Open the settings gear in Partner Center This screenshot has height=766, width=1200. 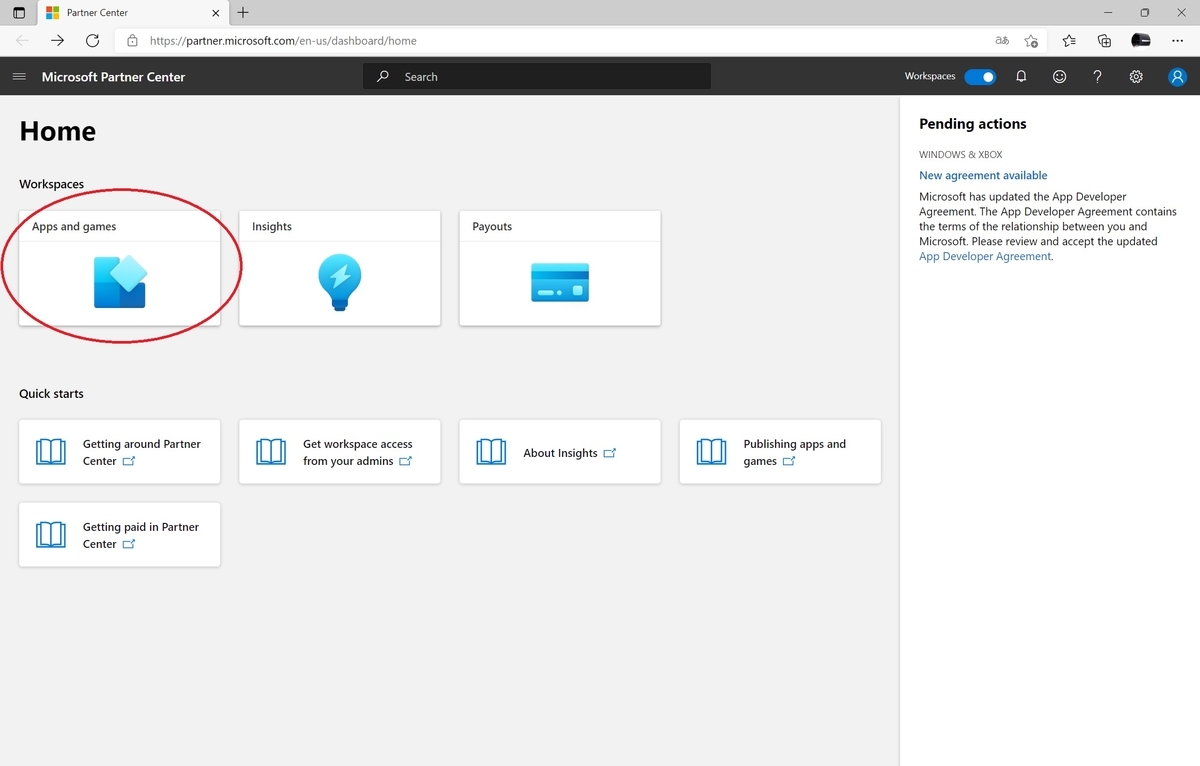pos(1136,76)
